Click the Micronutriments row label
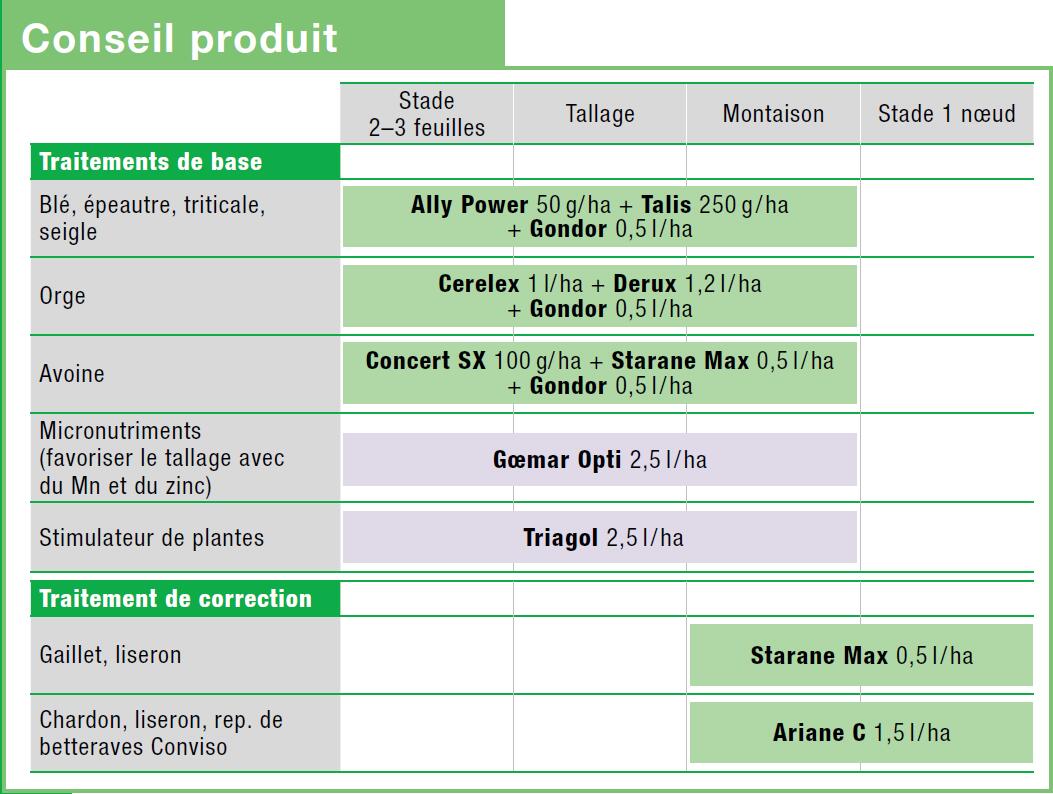 pyautogui.click(x=160, y=459)
